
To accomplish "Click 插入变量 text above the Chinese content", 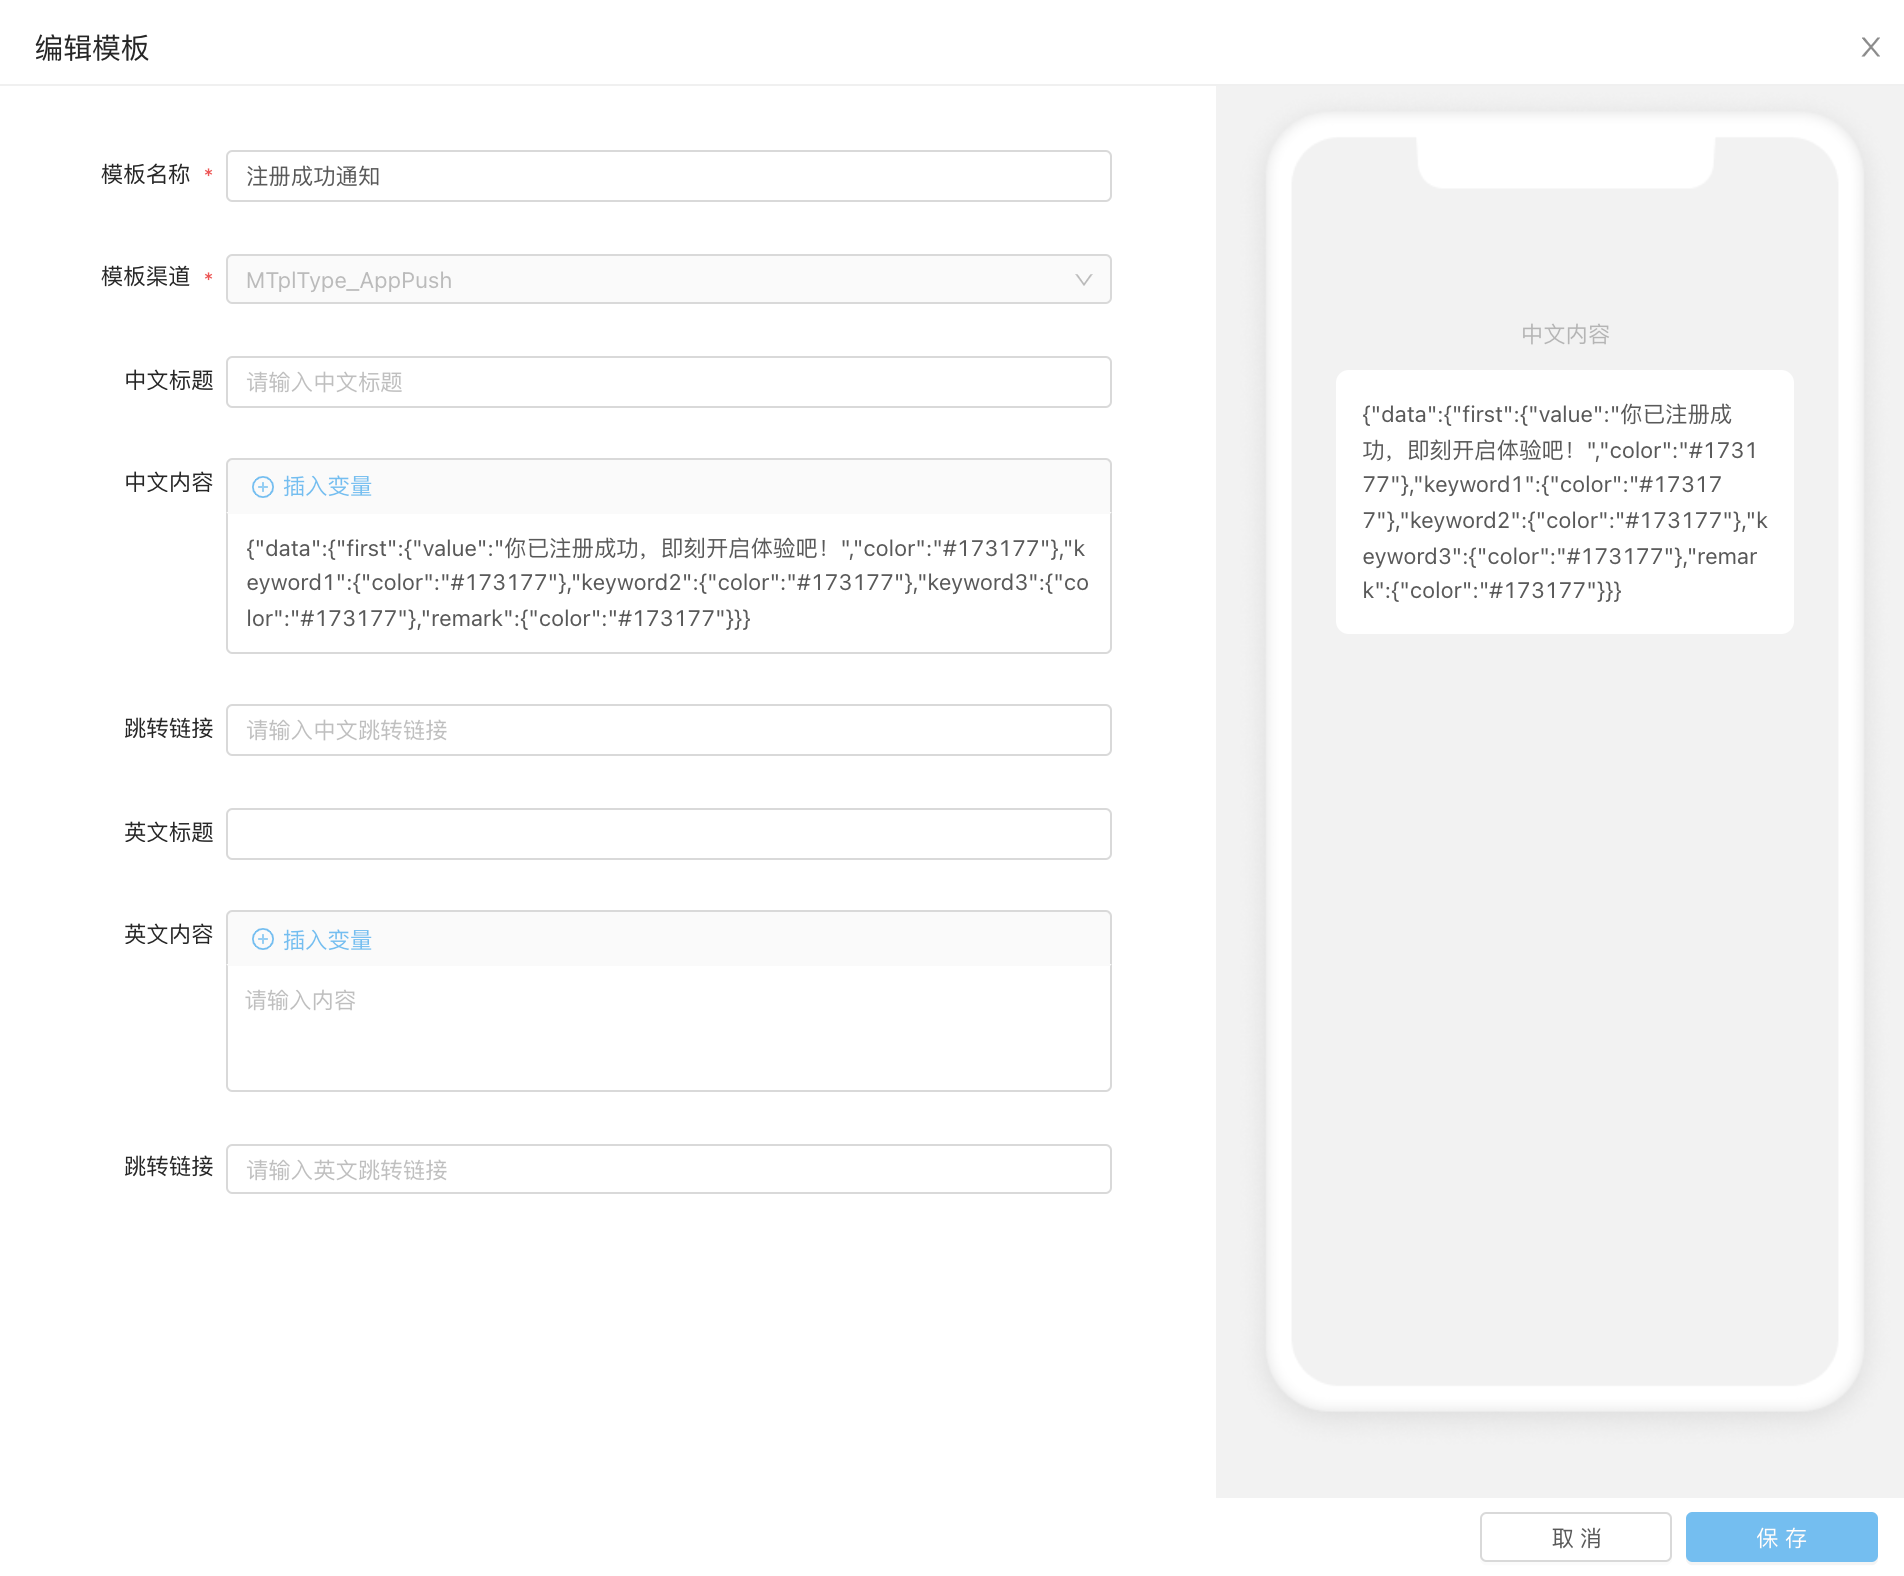I will click(327, 487).
